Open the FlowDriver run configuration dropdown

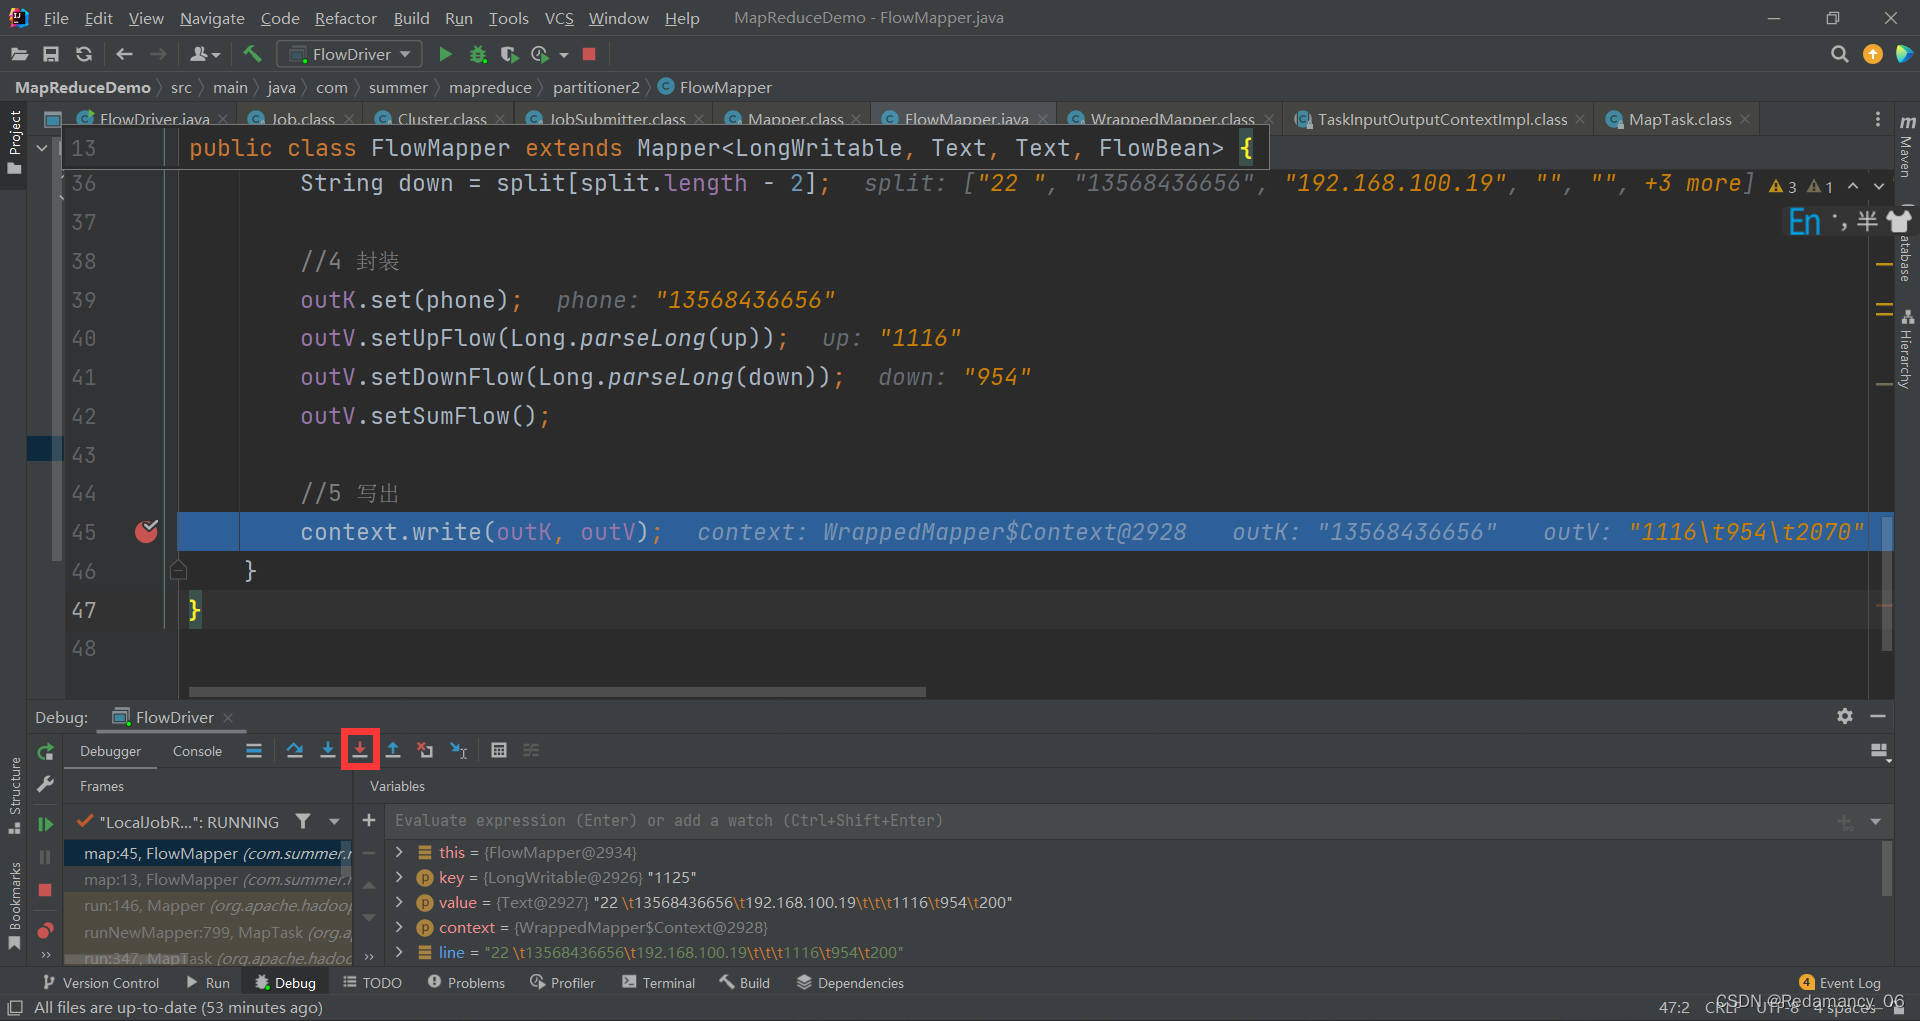pos(349,54)
